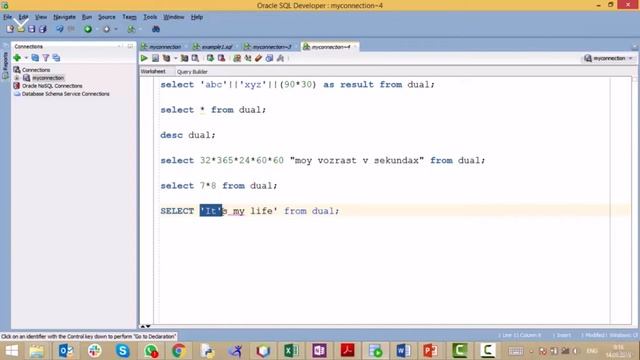Click the Unshared SQL Worksheet icon
The height and width of the screenshot is (360, 640).
click(237, 58)
